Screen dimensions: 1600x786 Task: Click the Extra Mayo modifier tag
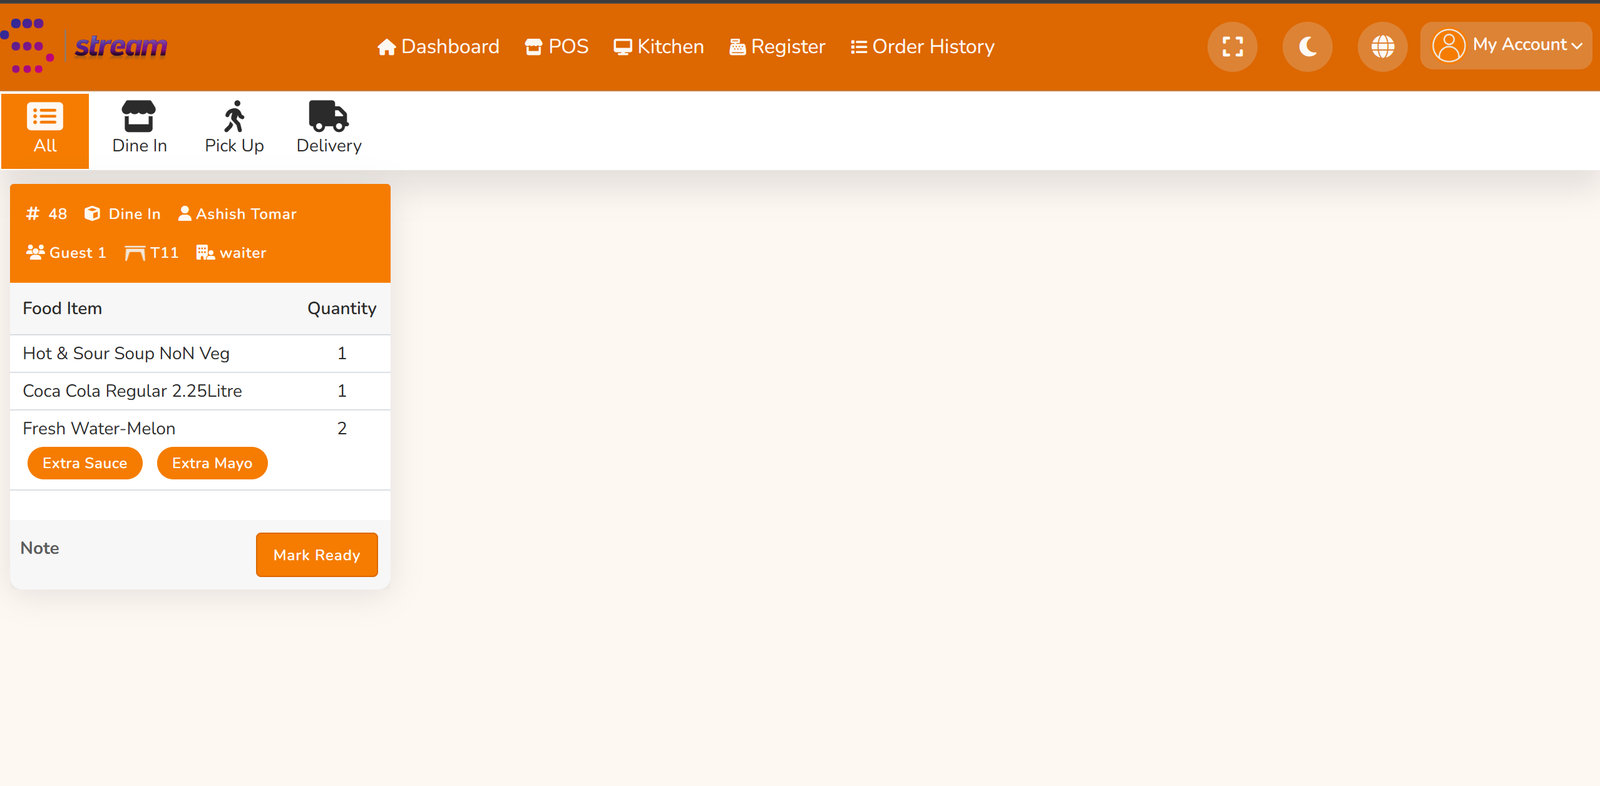coord(212,463)
